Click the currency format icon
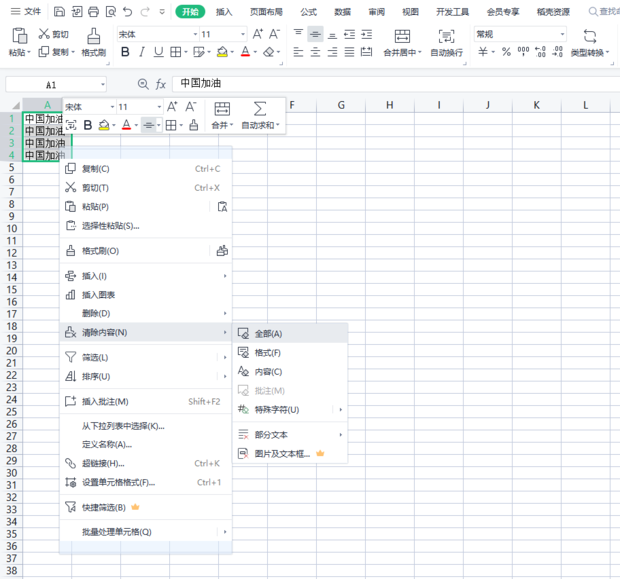620x579 pixels. tap(483, 52)
